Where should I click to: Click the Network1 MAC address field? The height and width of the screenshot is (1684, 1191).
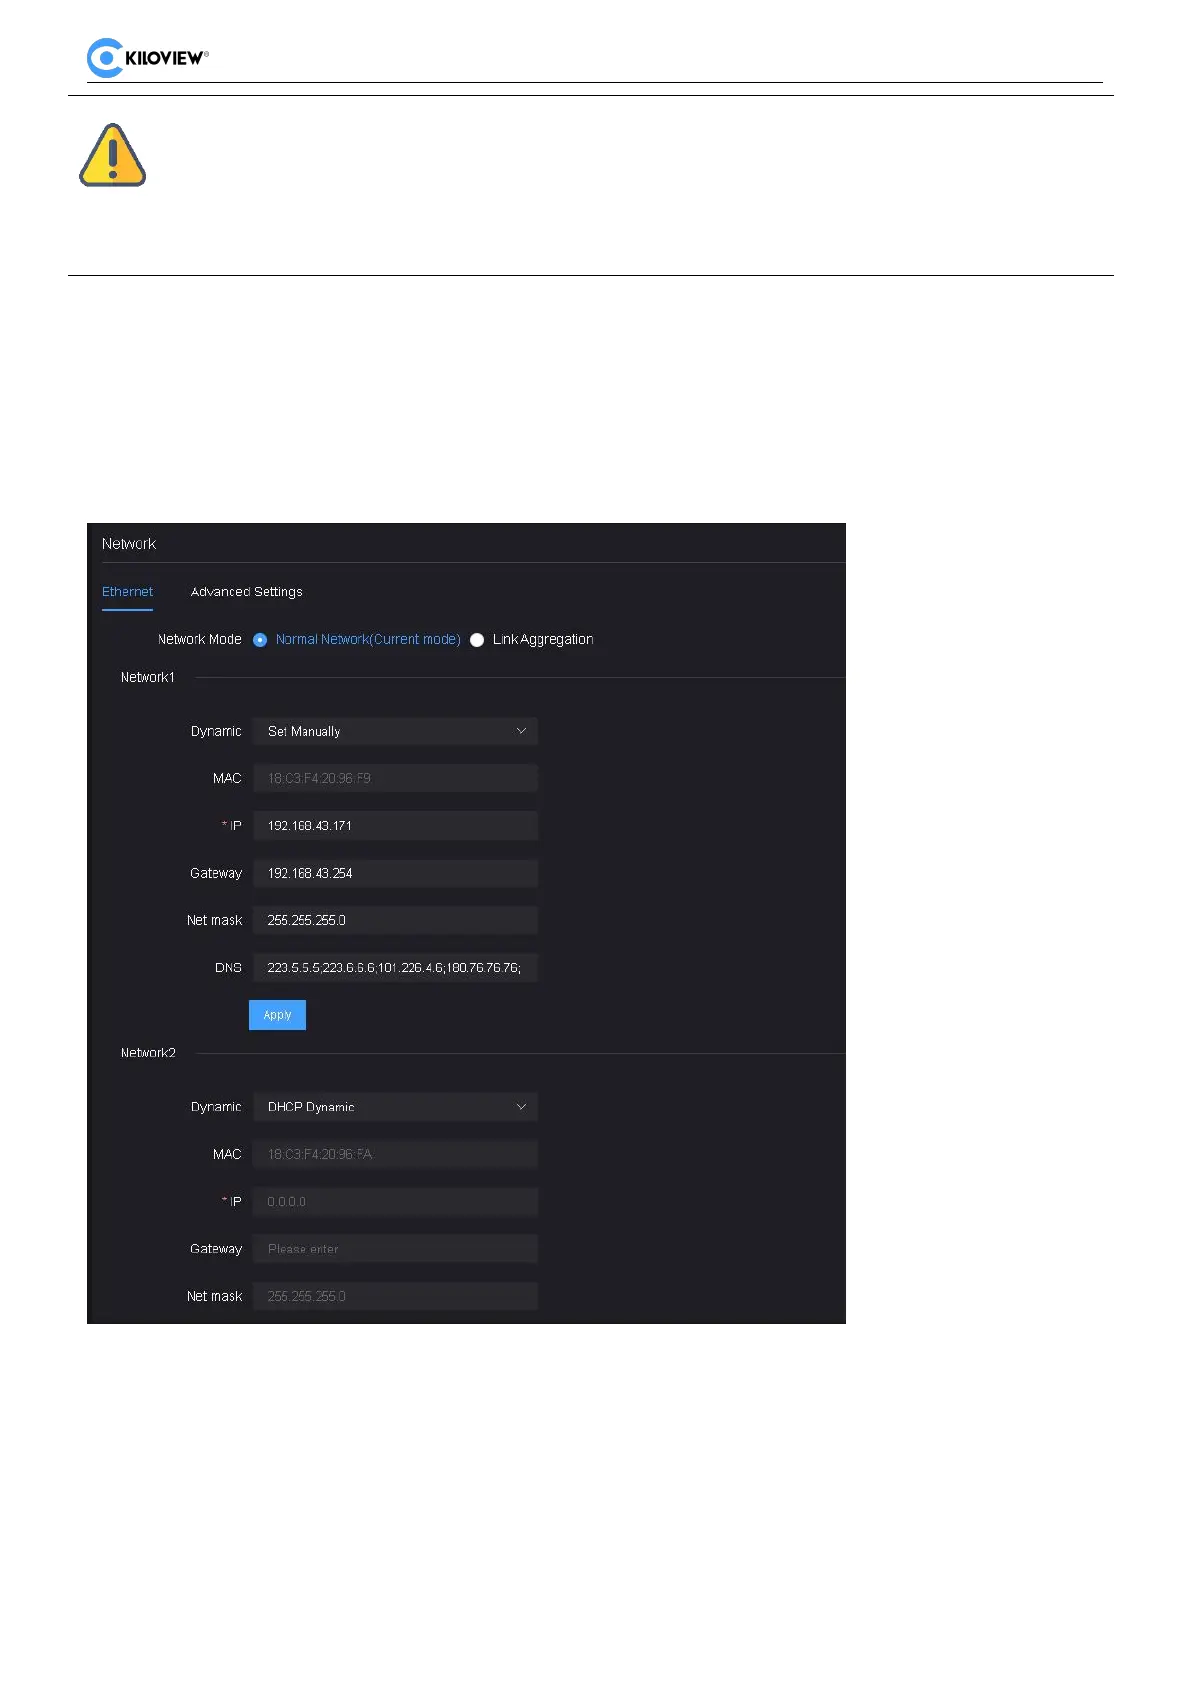pyautogui.click(x=395, y=778)
